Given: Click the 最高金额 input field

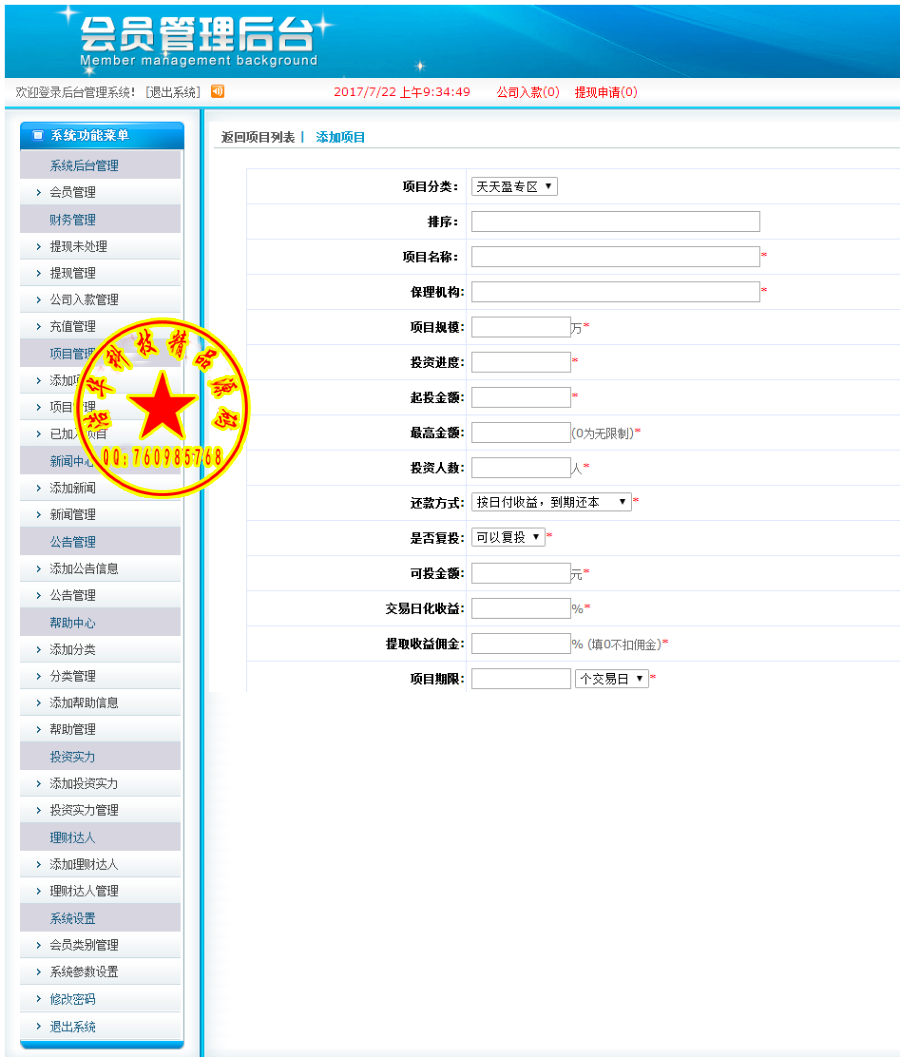Looking at the screenshot, I should click(521, 432).
